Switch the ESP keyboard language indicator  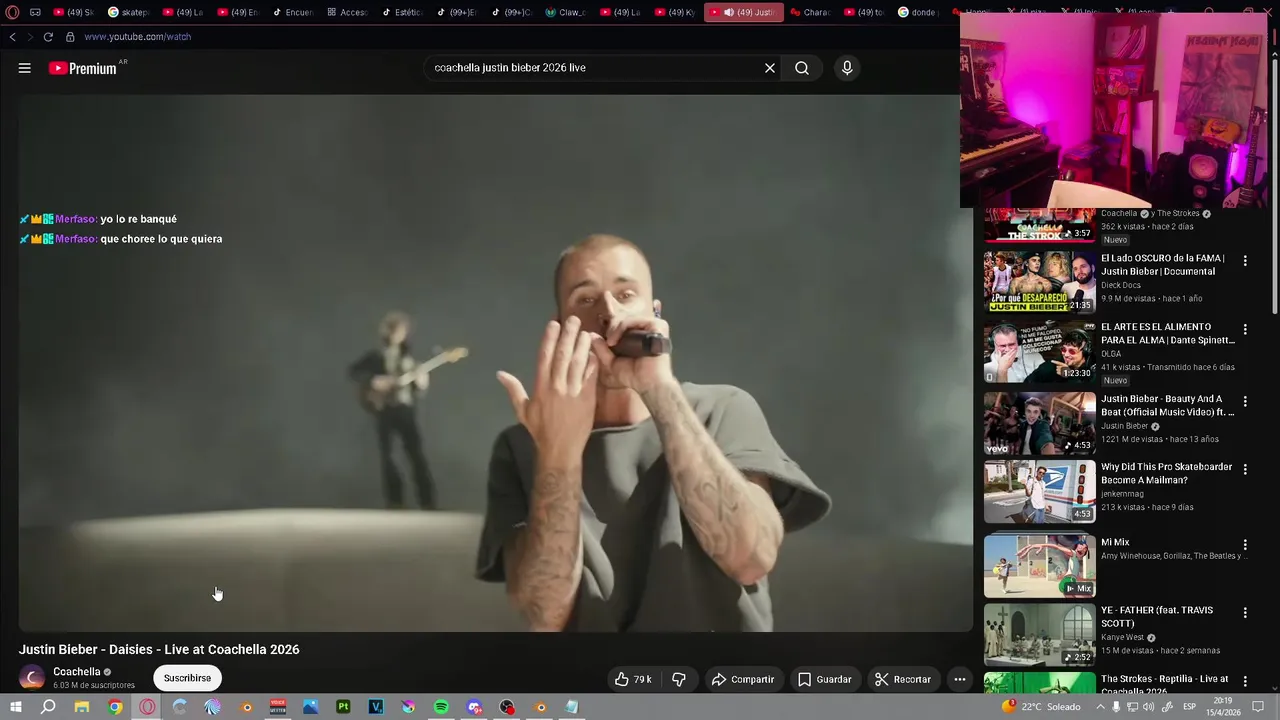coord(1190,707)
